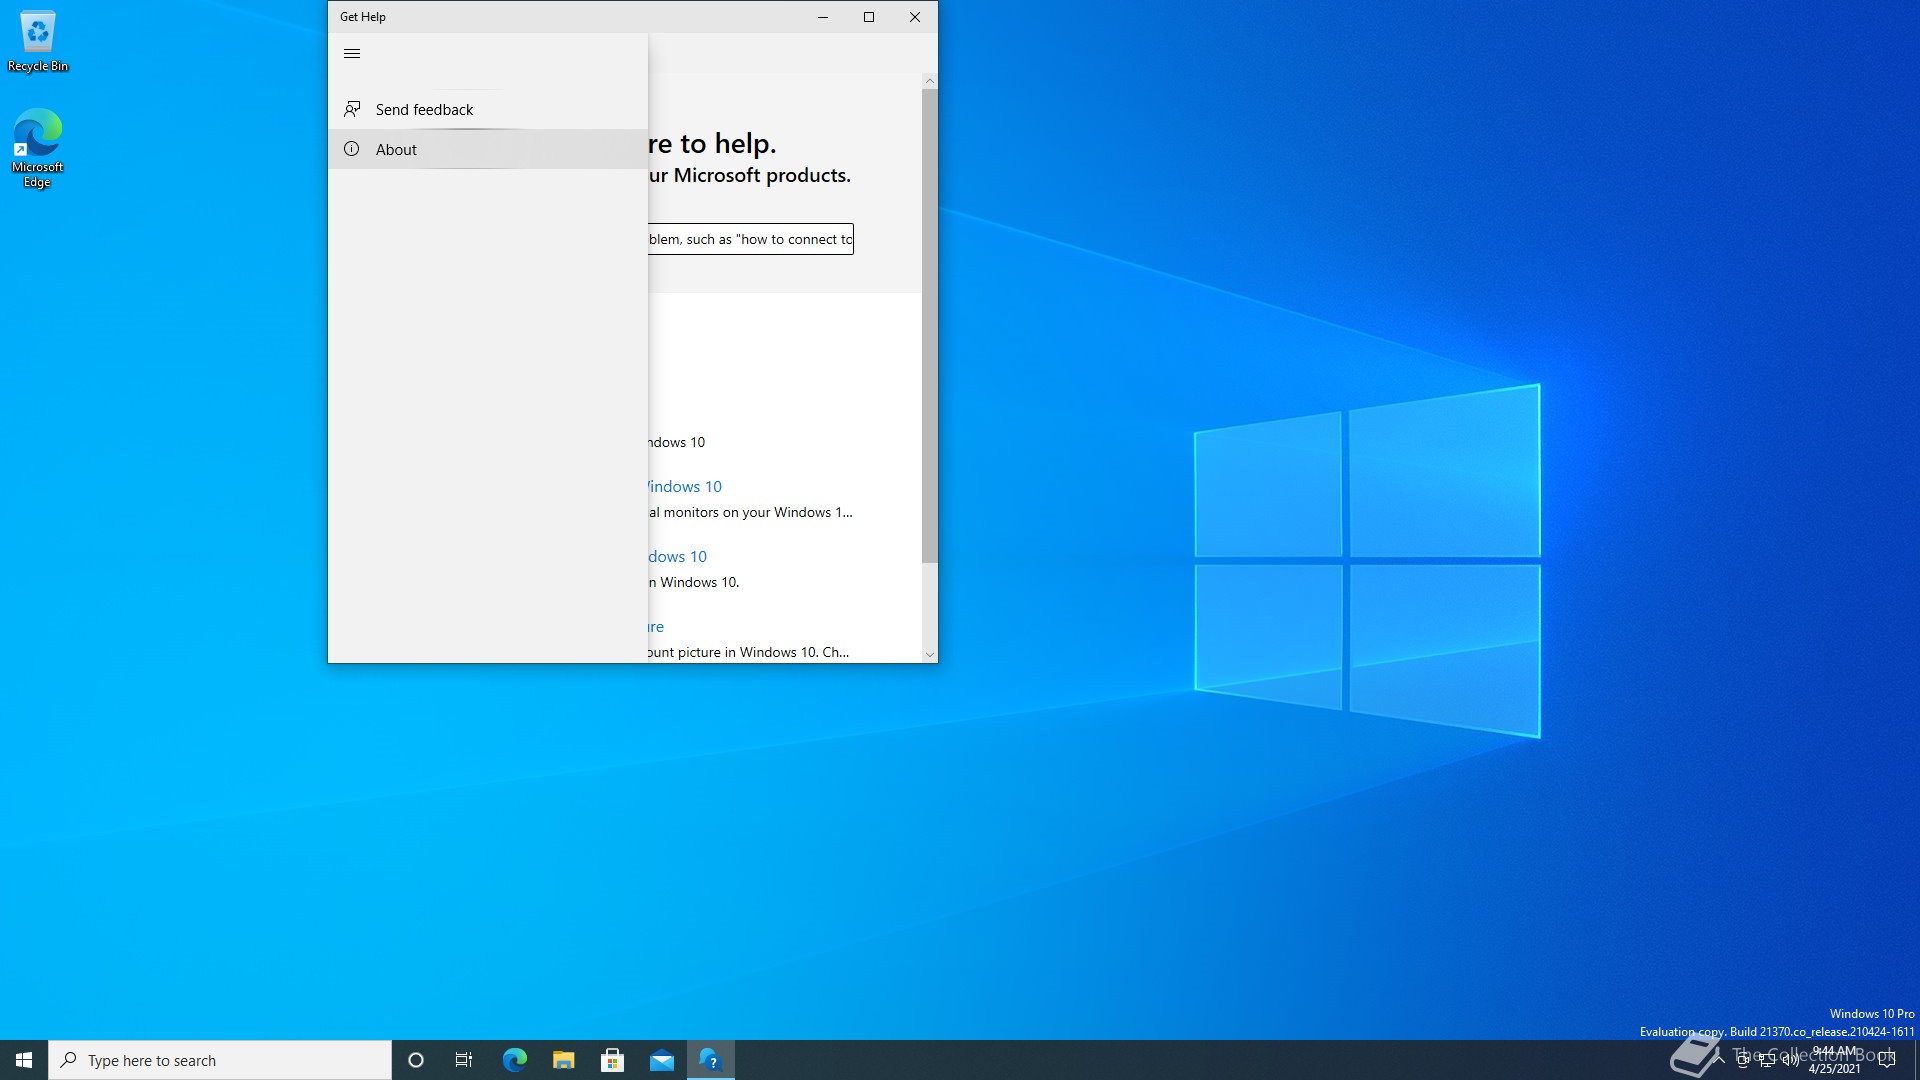Maximize the Get Help window
Viewport: 1920px width, 1080px height.
[869, 17]
